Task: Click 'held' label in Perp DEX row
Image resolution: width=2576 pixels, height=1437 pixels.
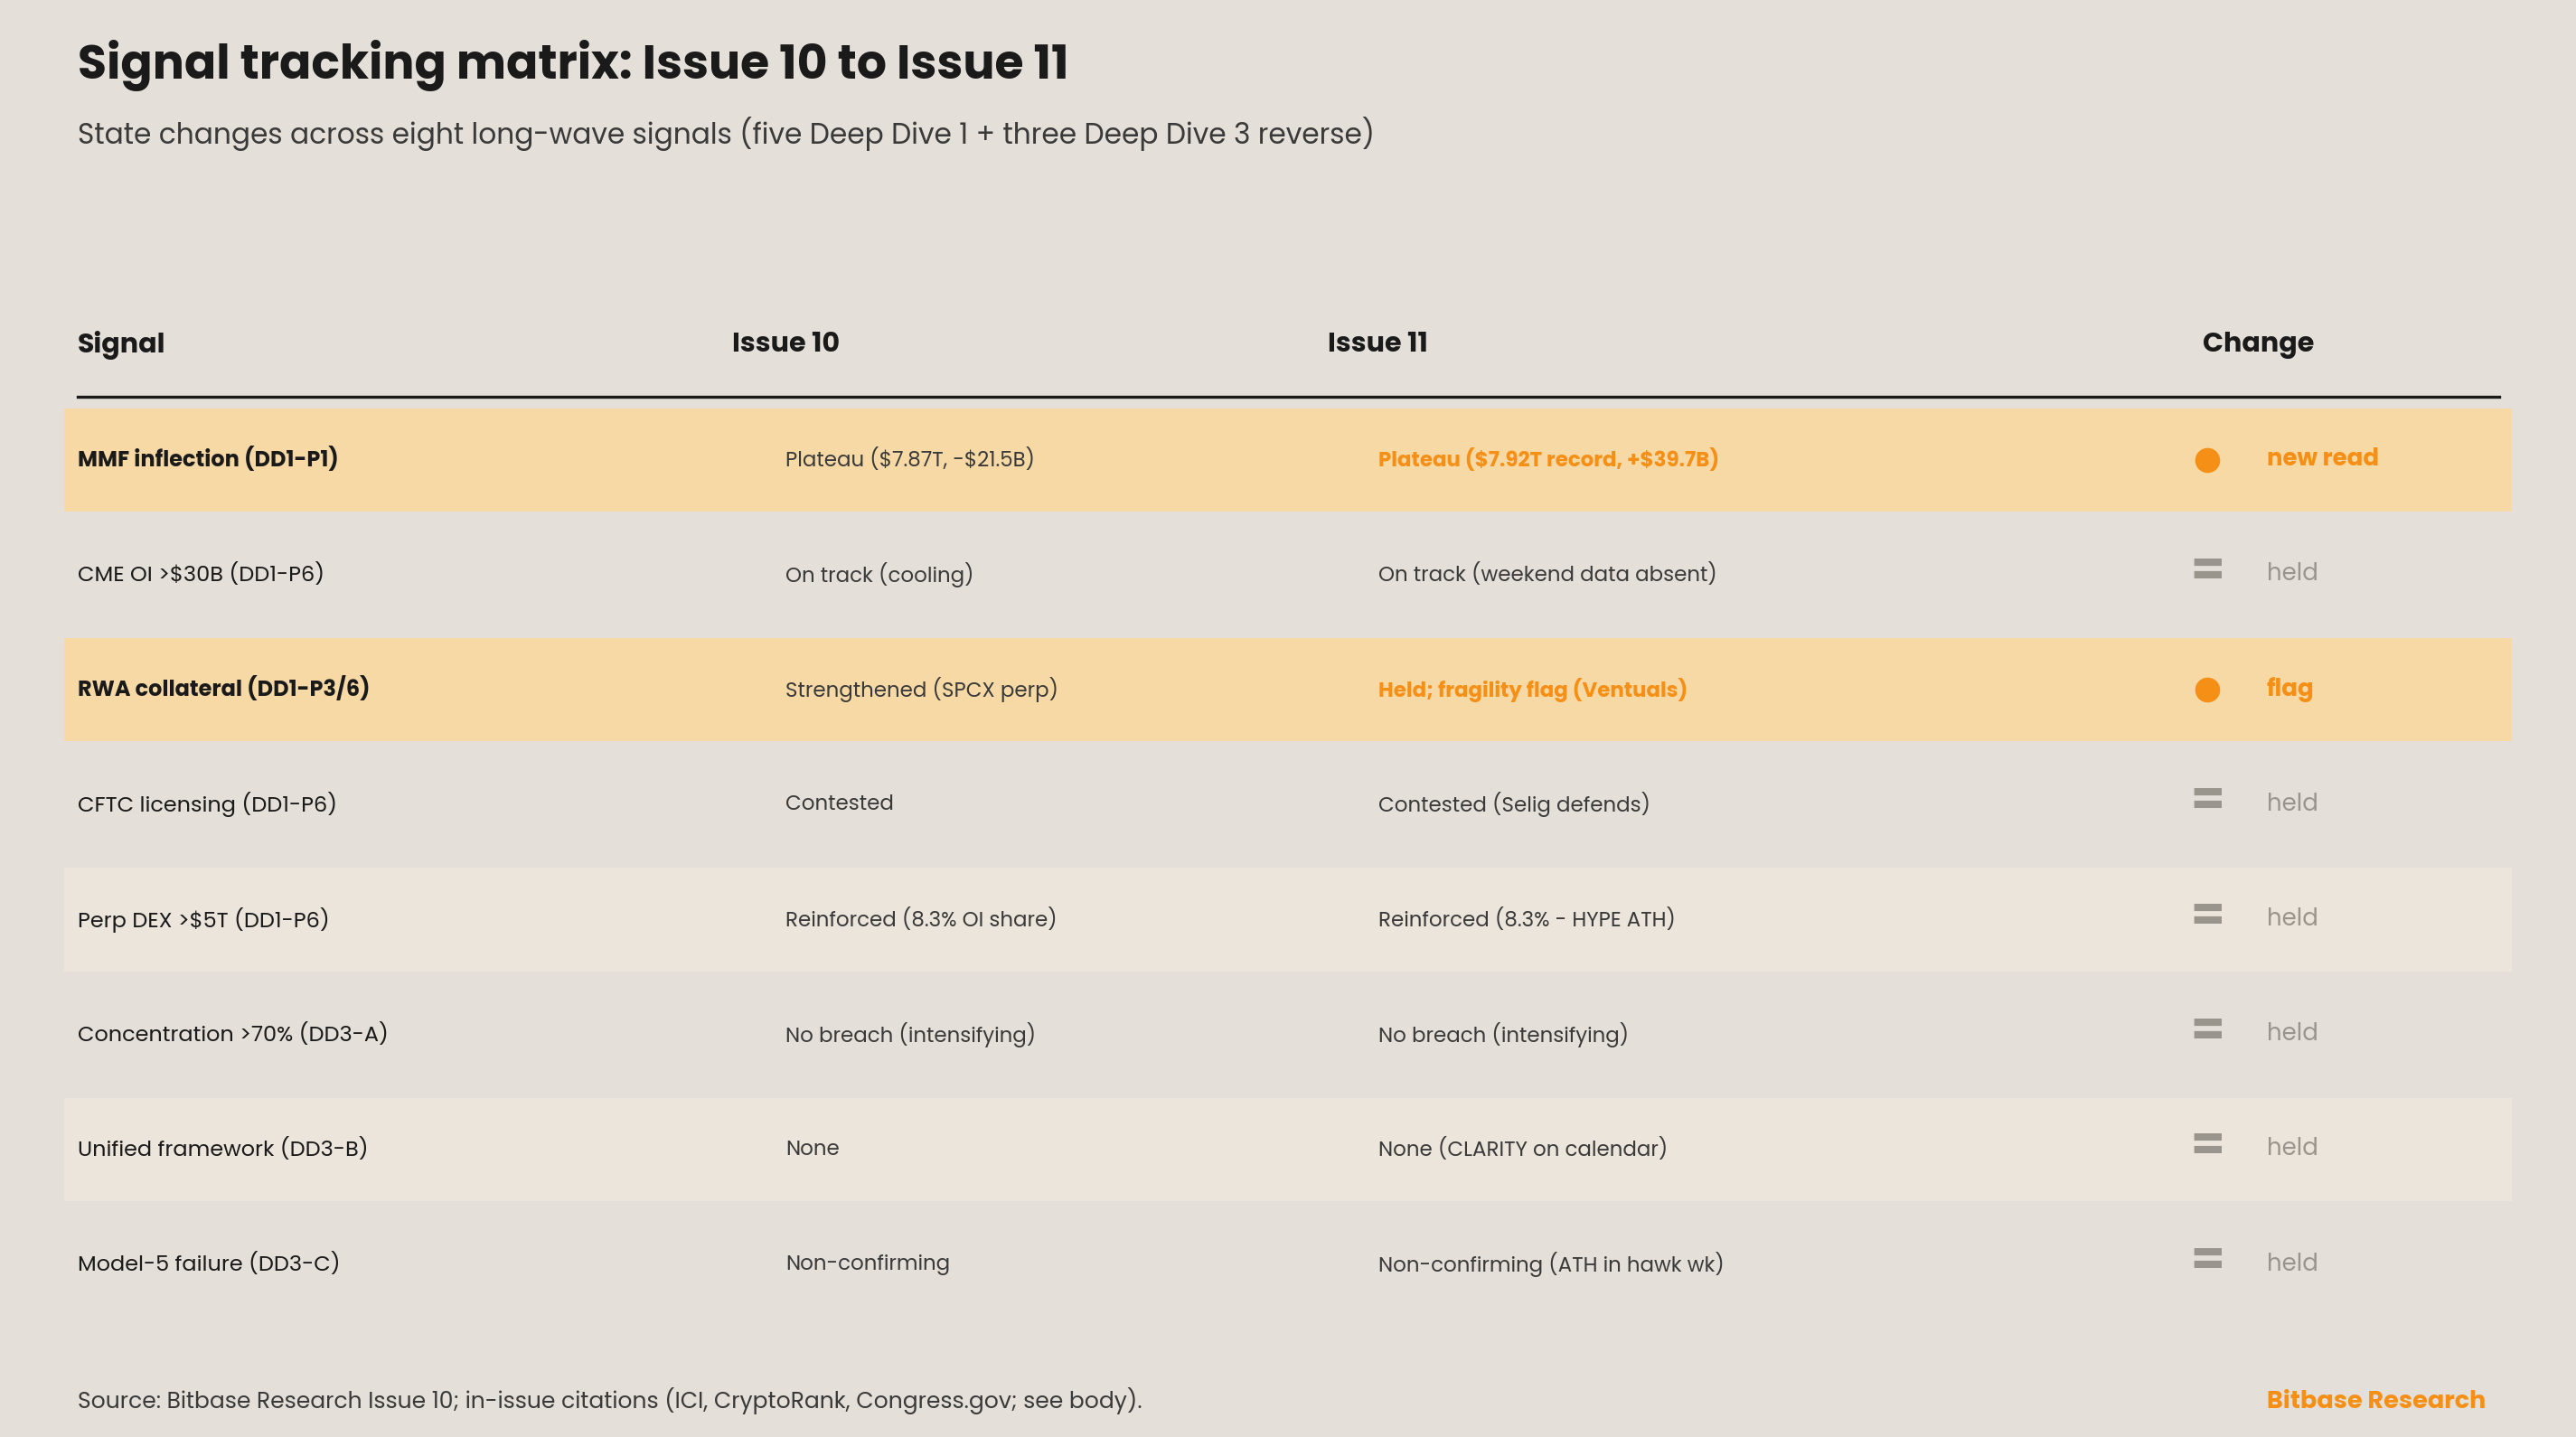Action: [x=2291, y=917]
